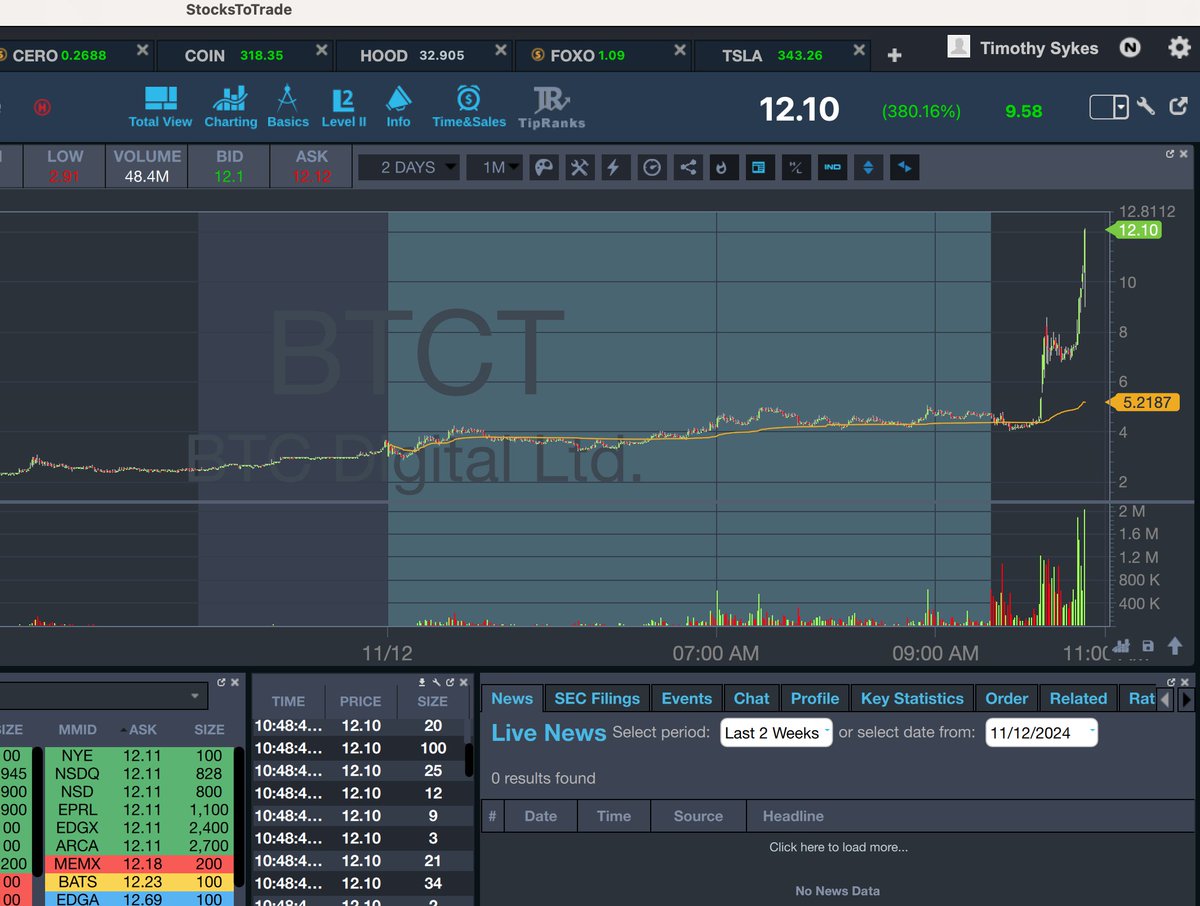This screenshot has height=906, width=1200.
Task: Click the 12.10 price marker on chart
Action: pos(1134,230)
